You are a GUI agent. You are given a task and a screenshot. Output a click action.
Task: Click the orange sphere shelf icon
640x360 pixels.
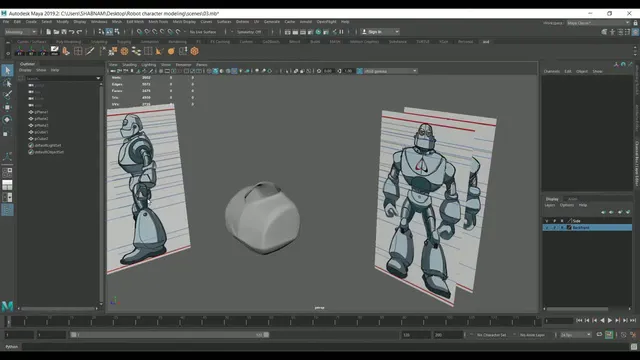pyautogui.click(x=171, y=51)
